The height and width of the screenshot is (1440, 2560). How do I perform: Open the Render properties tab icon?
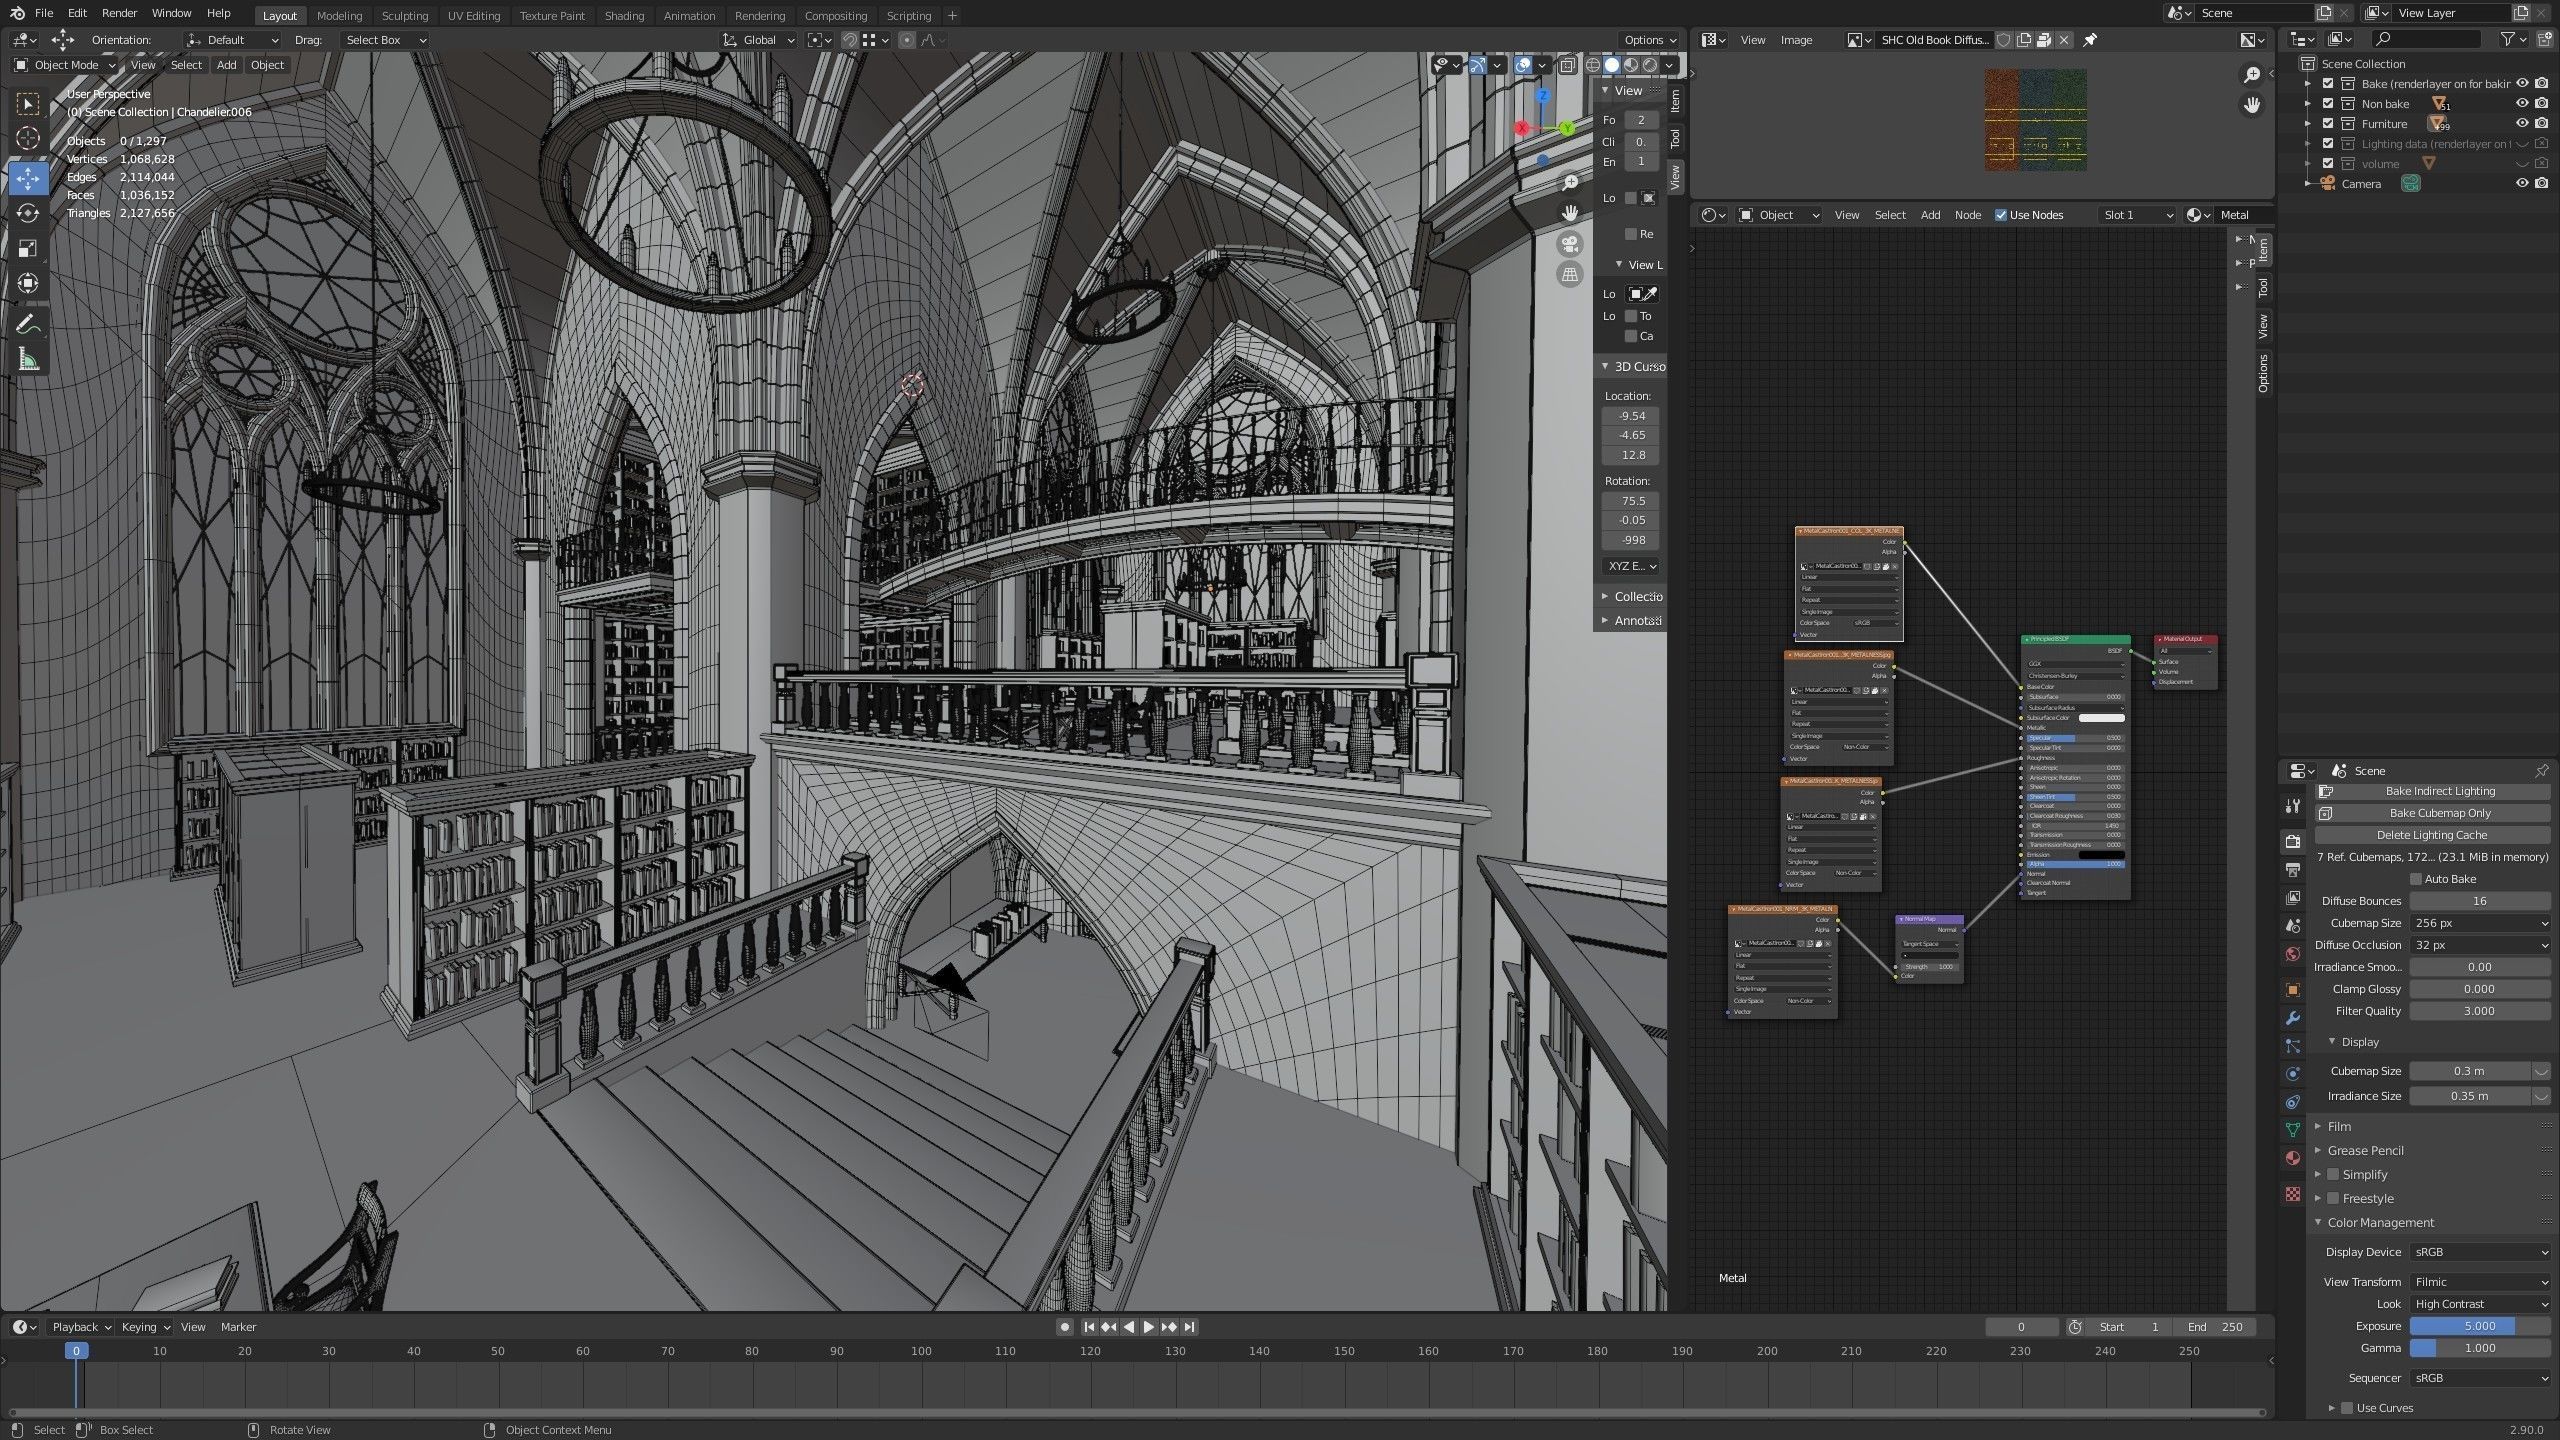pos(2293,841)
